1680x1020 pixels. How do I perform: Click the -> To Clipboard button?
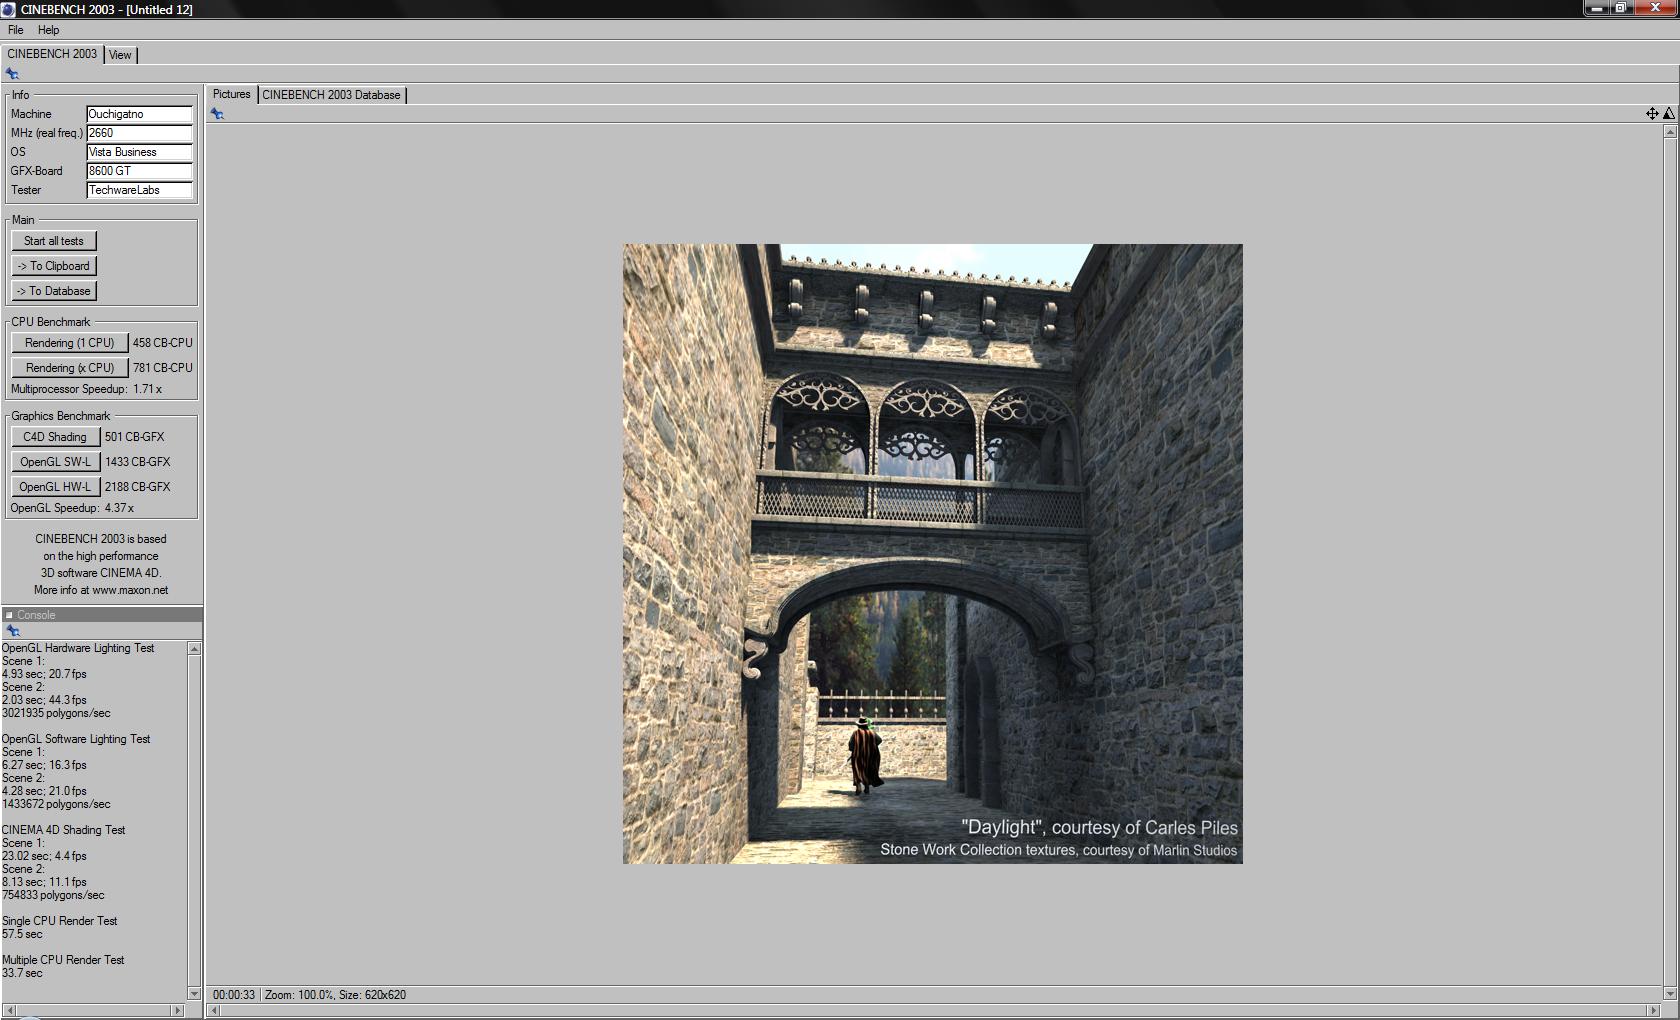tap(54, 266)
